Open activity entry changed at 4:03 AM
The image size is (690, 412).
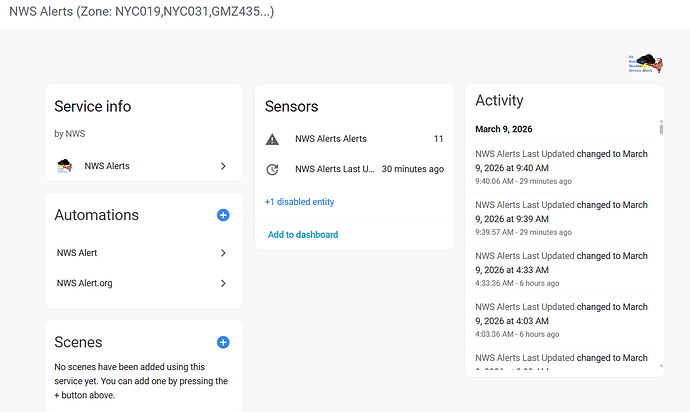562,320
